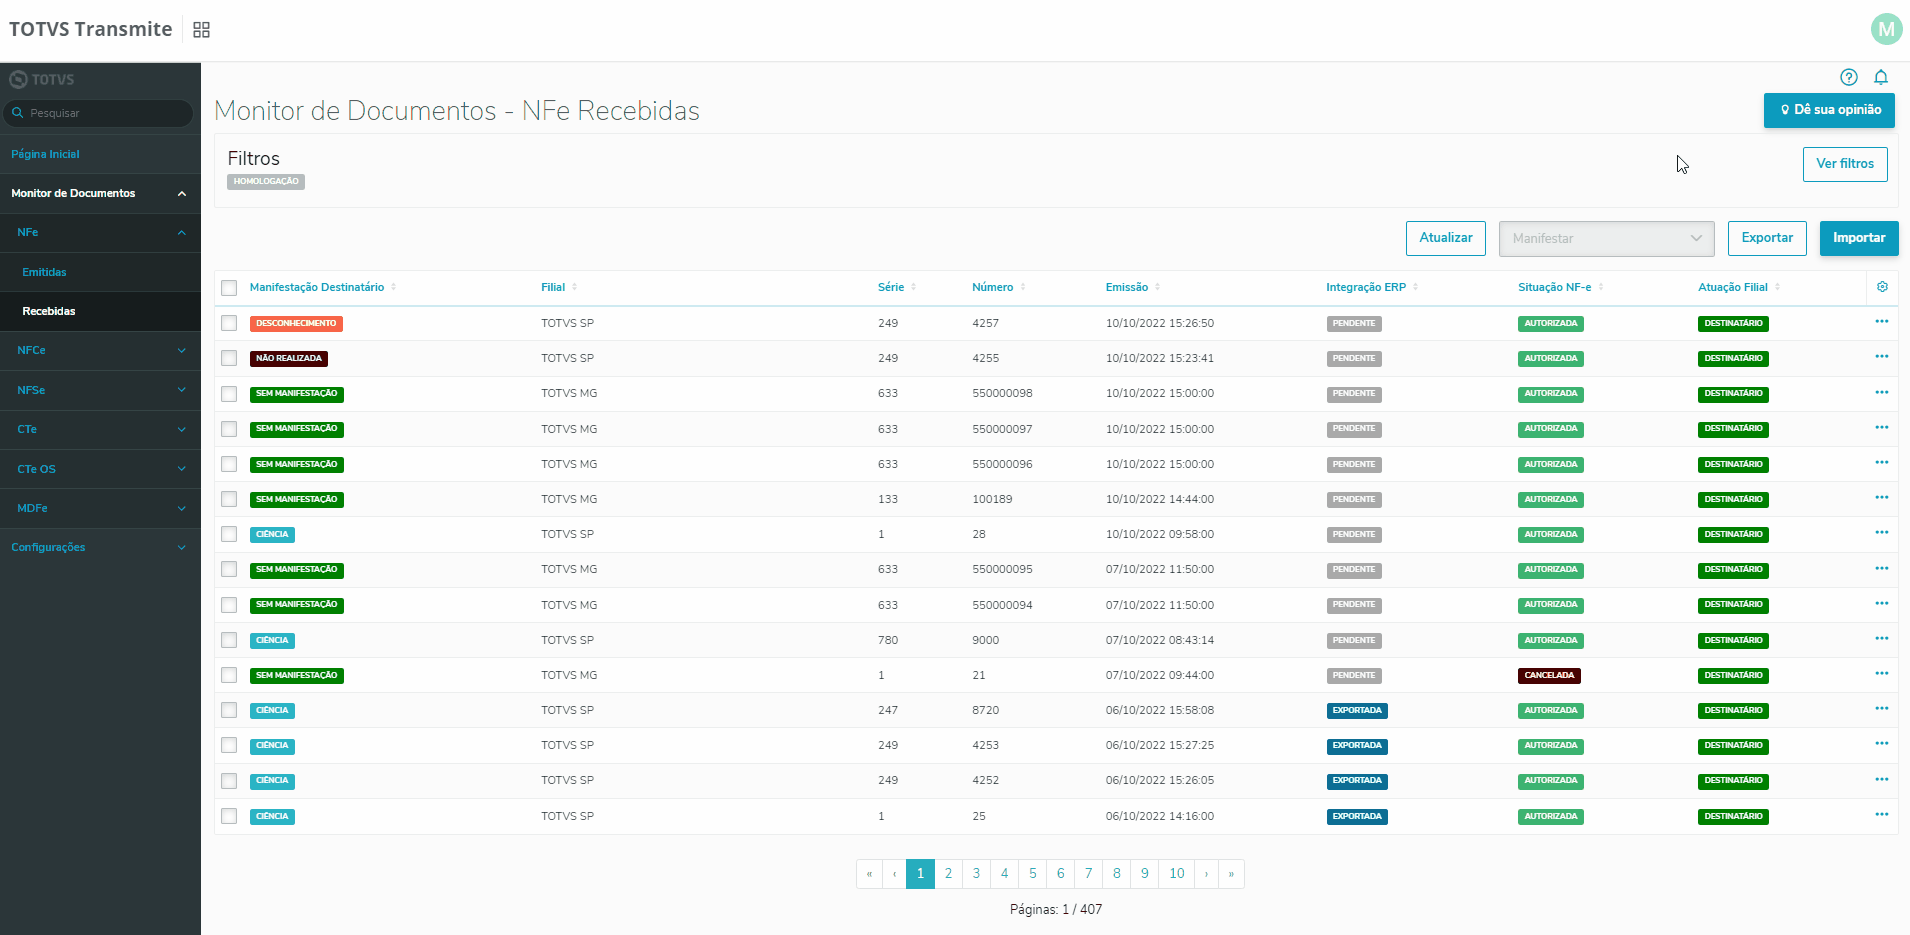Check the row with Número 8720
The height and width of the screenshot is (935, 1910).
(x=229, y=710)
